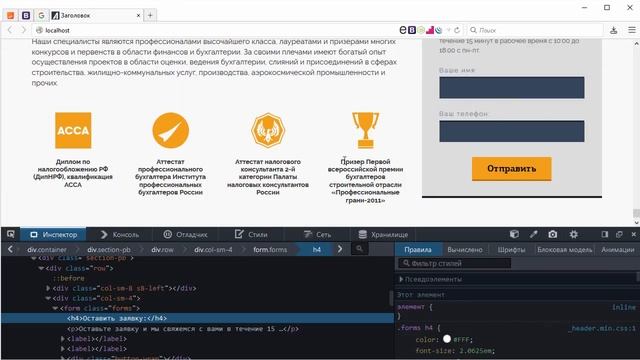Select form.forms breadcrumb
This screenshot has height=360, width=640.
pos(270,249)
